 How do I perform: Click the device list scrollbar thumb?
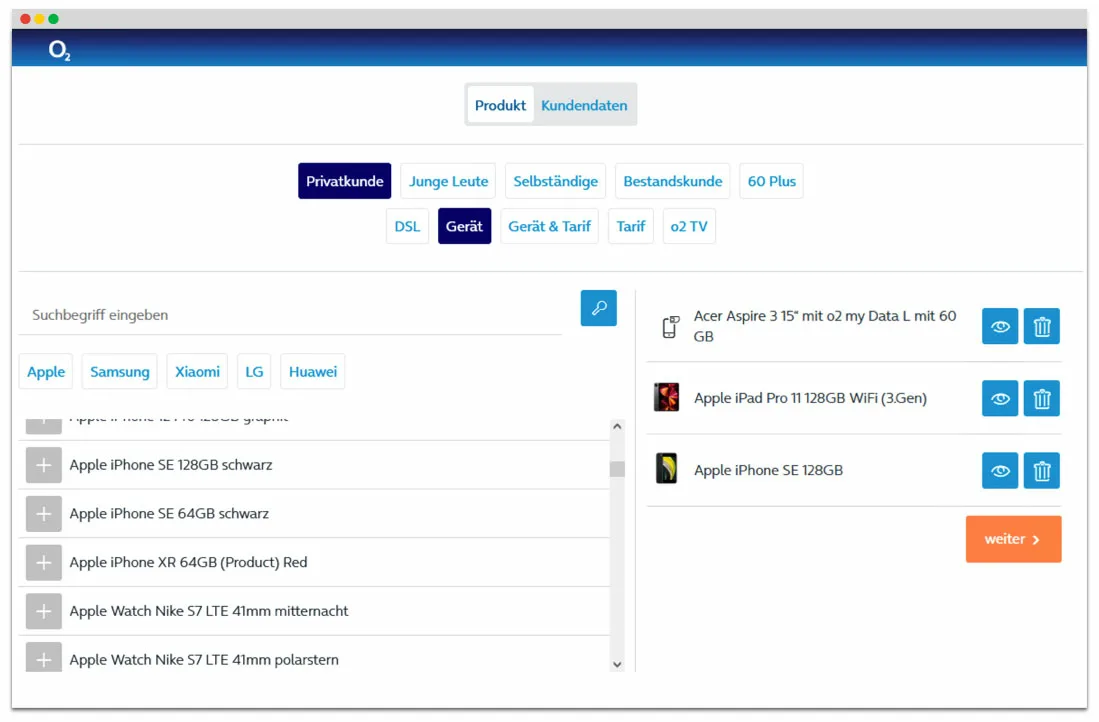coord(617,469)
